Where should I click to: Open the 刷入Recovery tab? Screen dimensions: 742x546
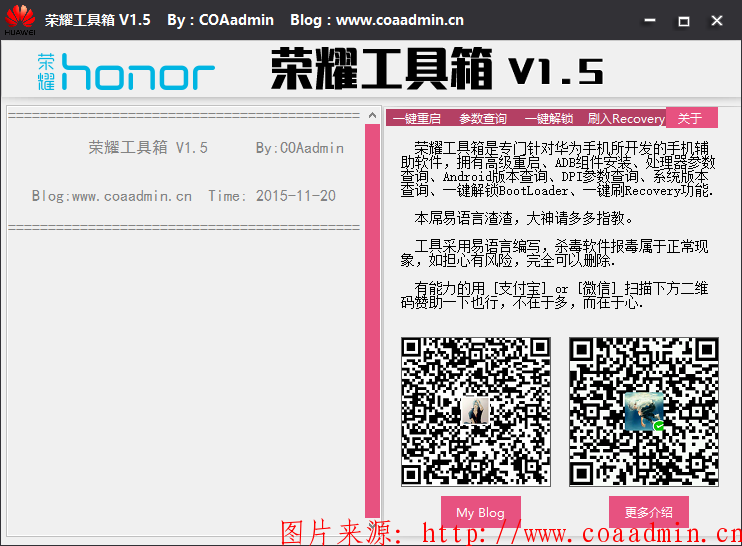click(626, 118)
